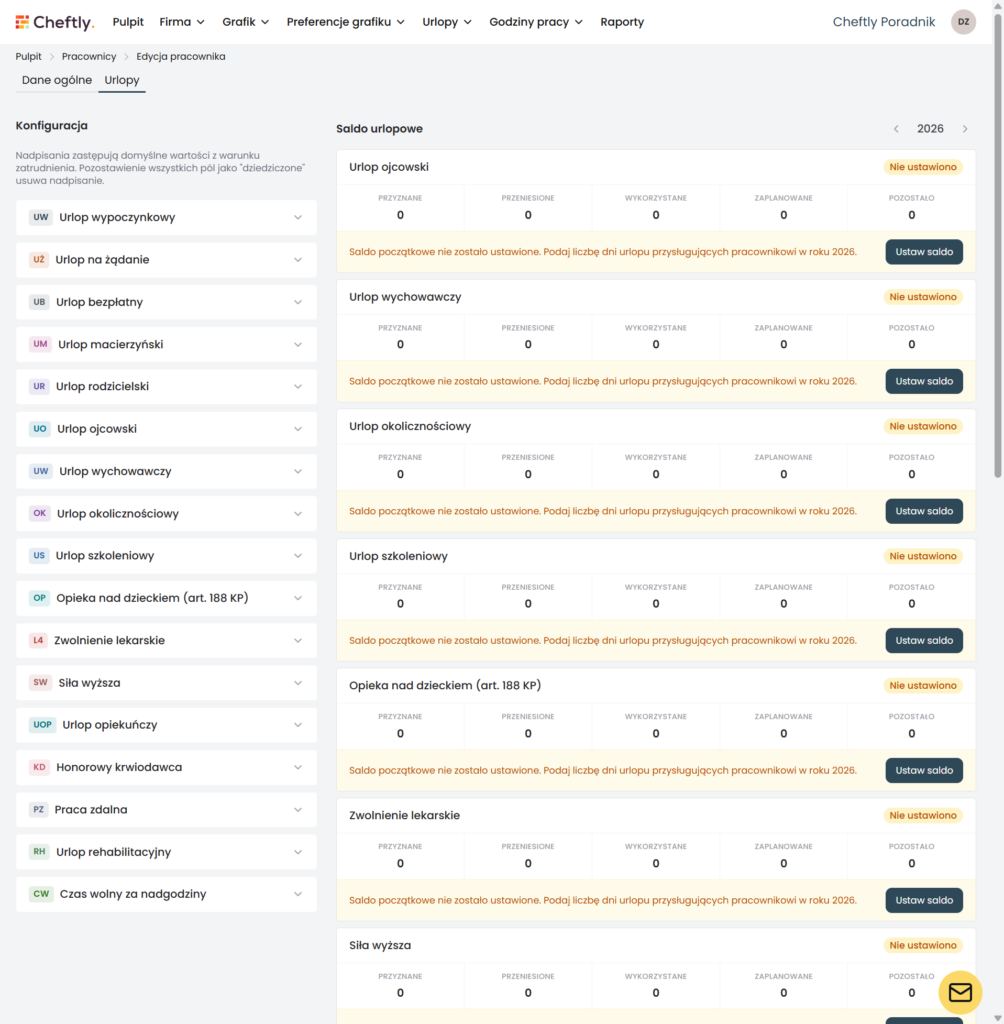Click the KD badge icon
Image resolution: width=1004 pixels, height=1024 pixels.
coord(39,767)
